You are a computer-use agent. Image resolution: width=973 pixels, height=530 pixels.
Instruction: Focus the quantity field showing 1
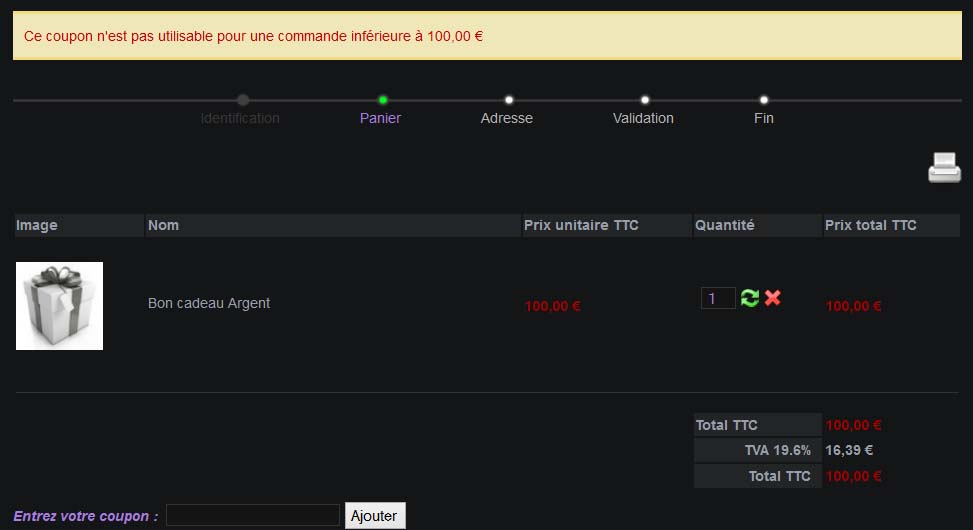tap(718, 298)
